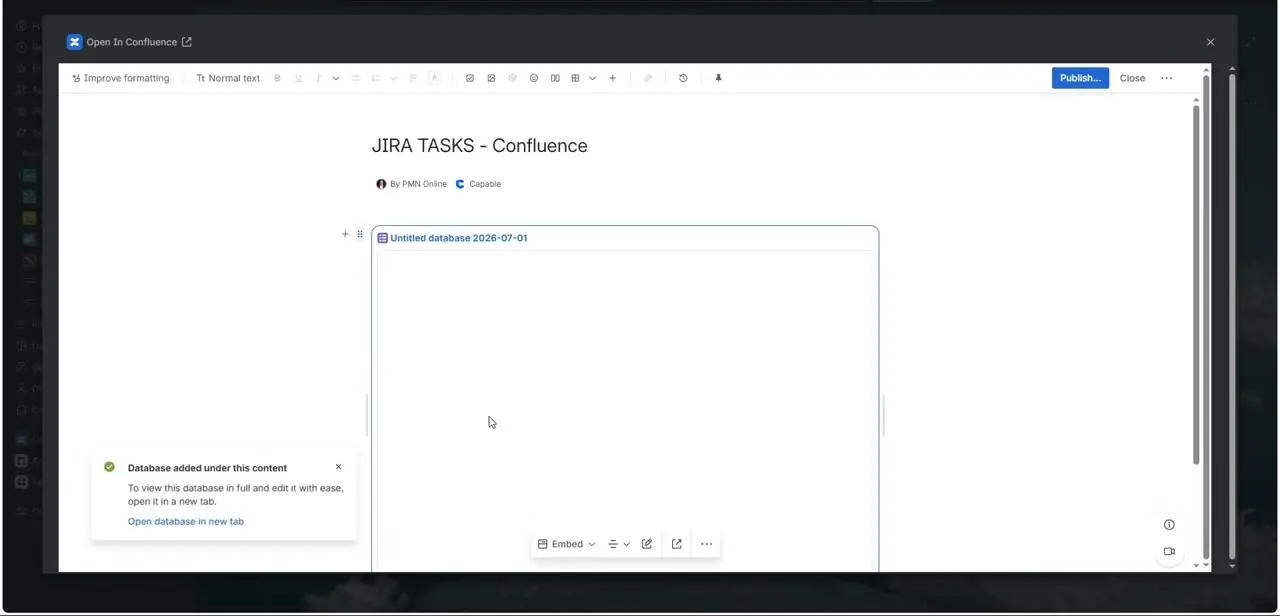This screenshot has width=1280, height=616.
Task: Click the video record icon
Action: 1169,551
